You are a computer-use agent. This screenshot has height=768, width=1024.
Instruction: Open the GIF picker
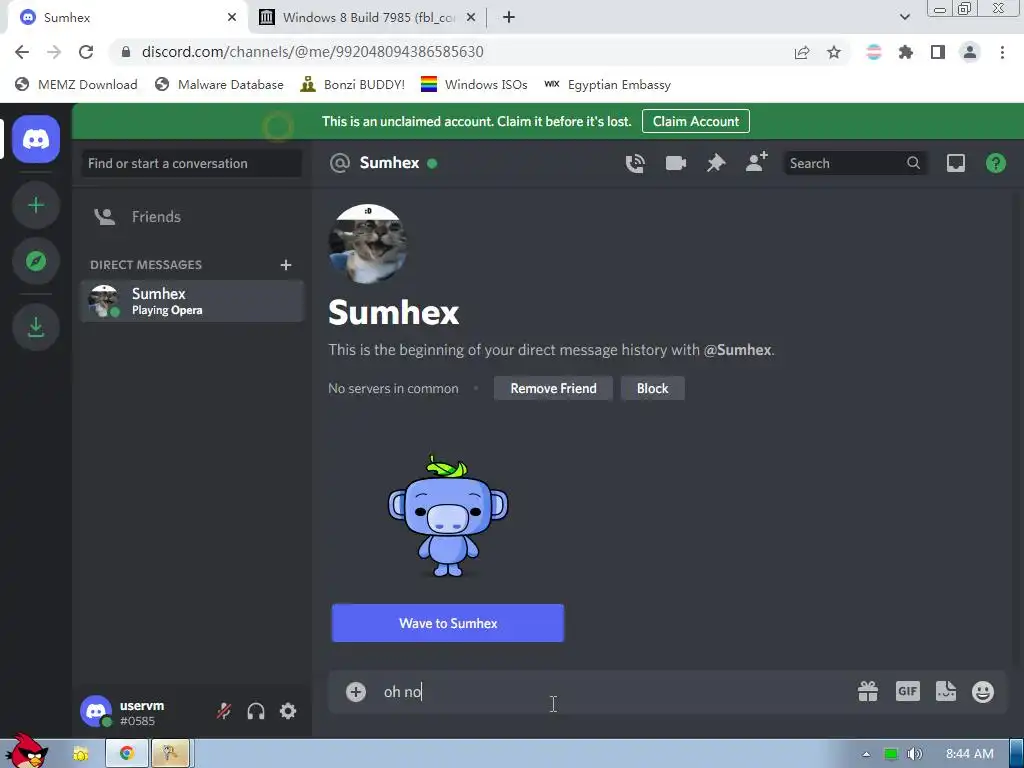point(908,691)
